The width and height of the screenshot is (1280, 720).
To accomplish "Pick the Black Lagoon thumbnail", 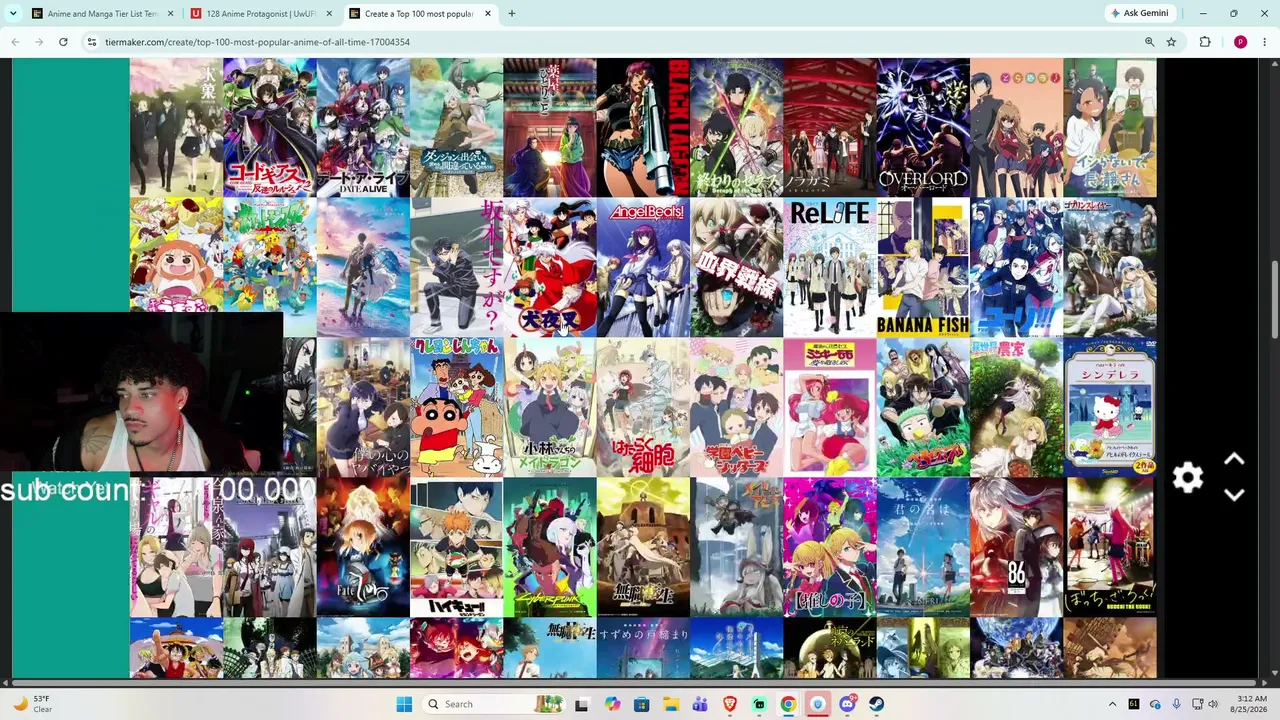I will click(643, 127).
